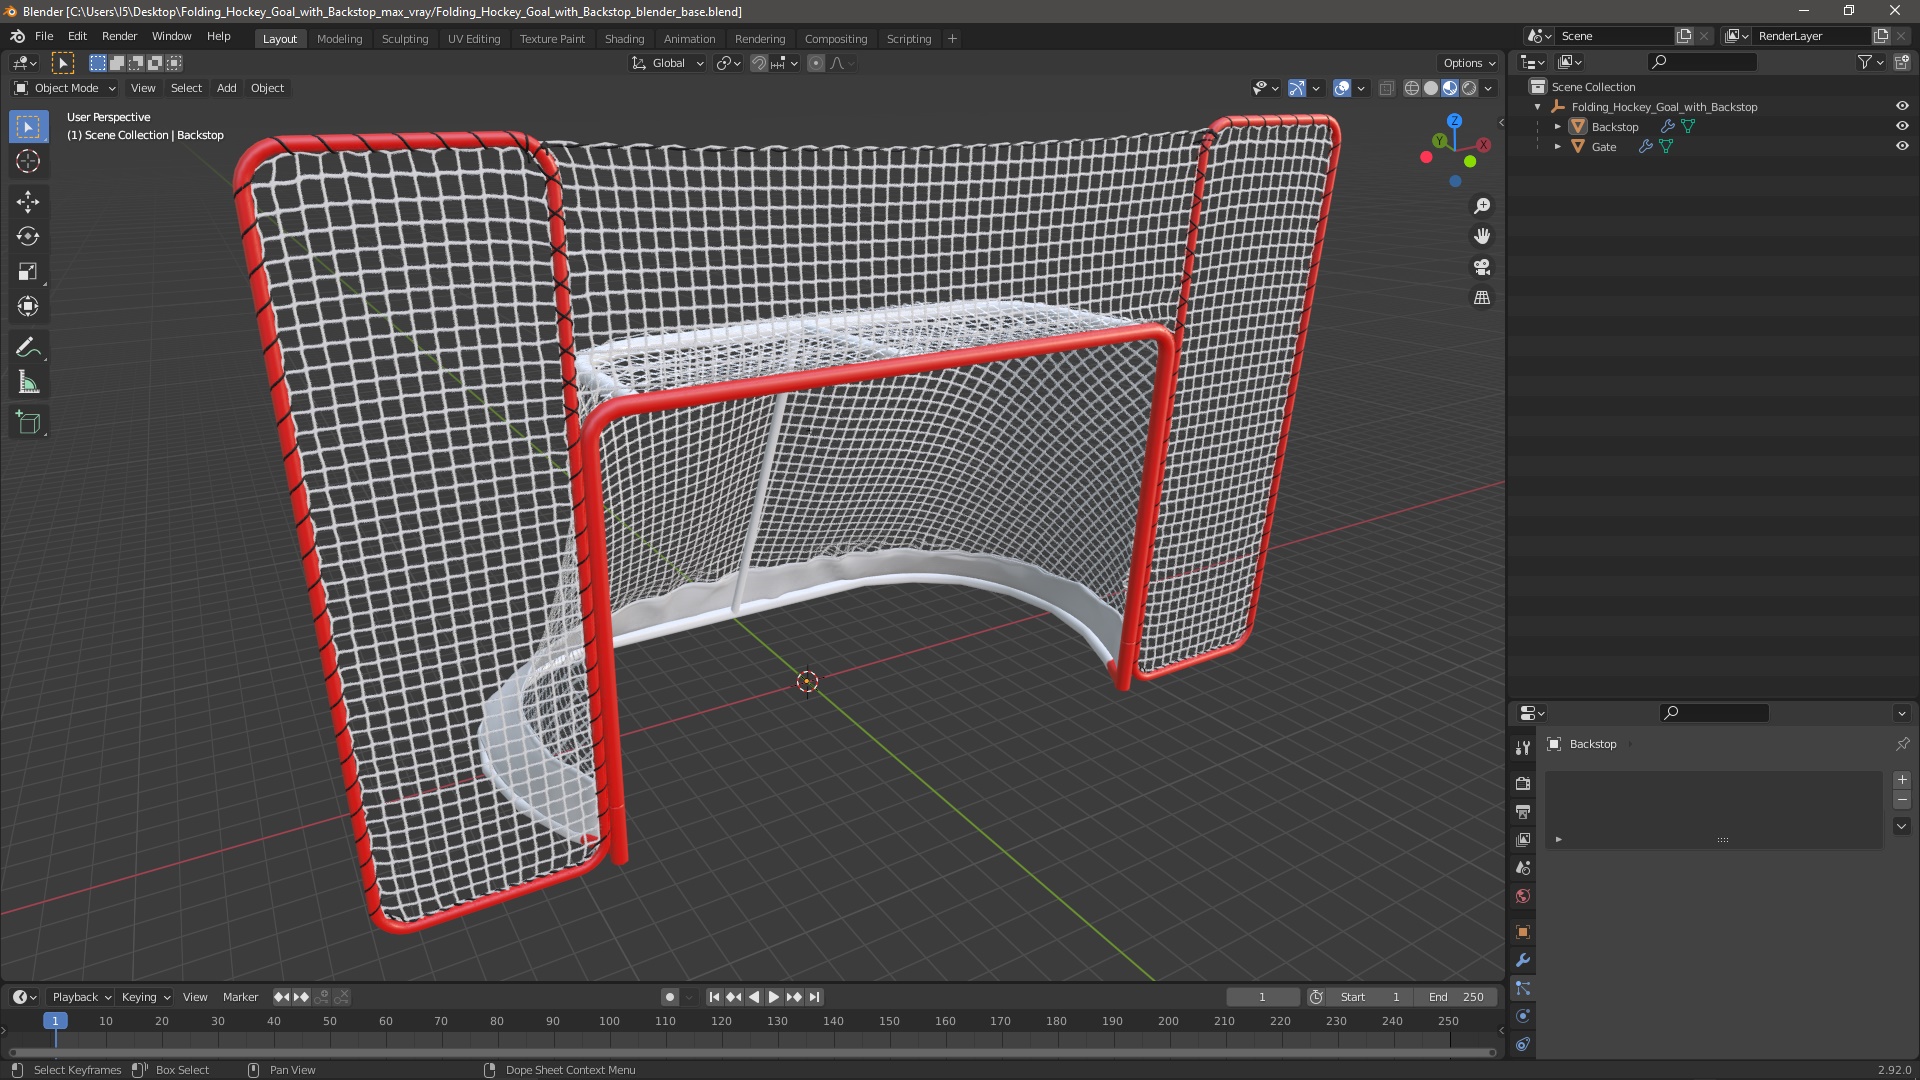Toggle the camera view icon
This screenshot has height=1080, width=1920.
tap(1482, 267)
